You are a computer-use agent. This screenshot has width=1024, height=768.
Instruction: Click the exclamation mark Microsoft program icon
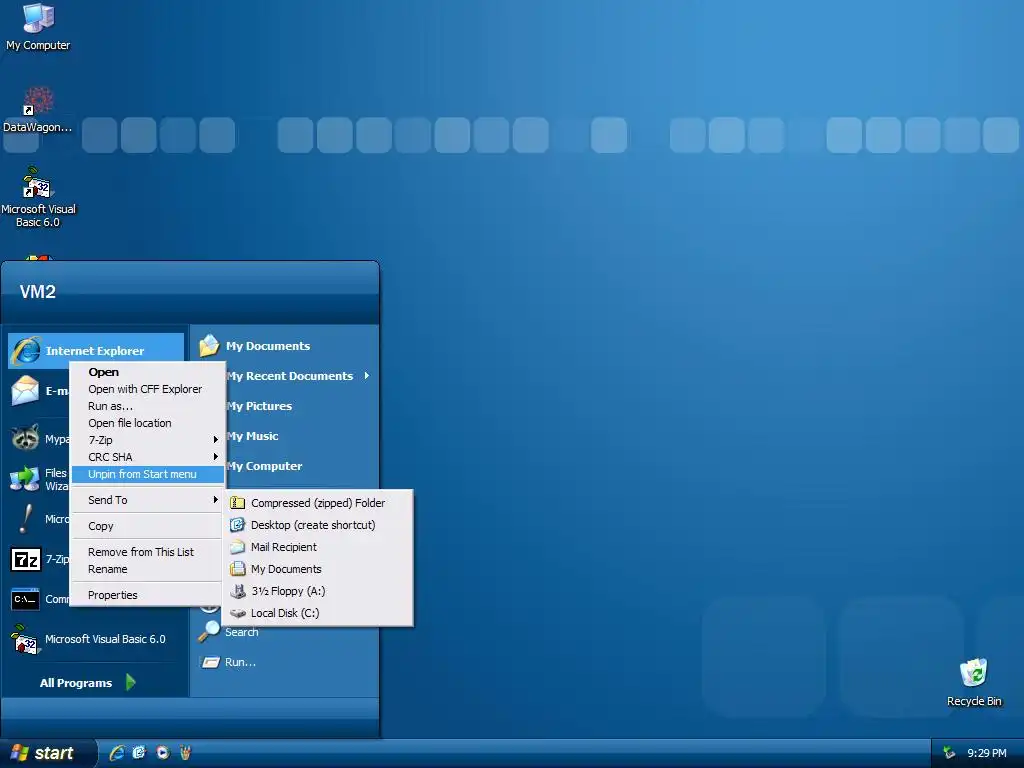pyautogui.click(x=25, y=519)
